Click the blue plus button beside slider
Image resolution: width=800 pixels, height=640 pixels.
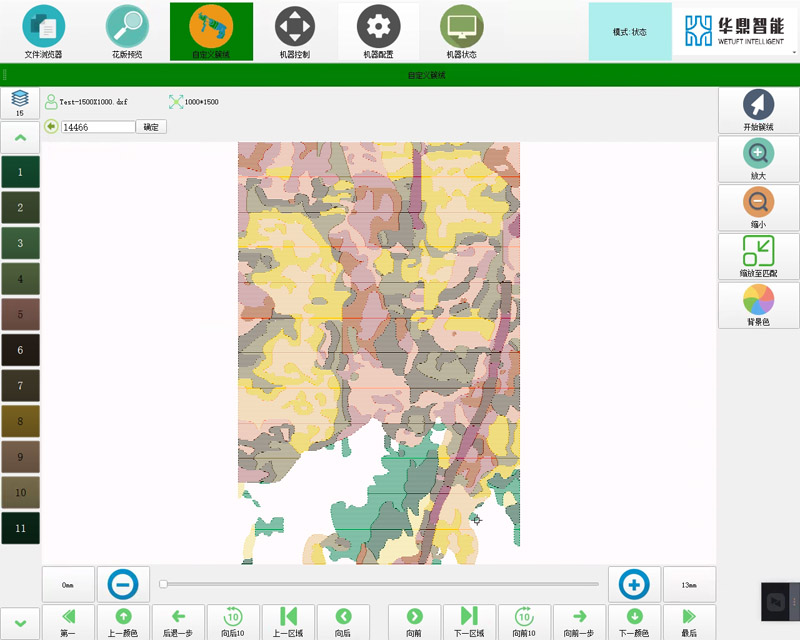634,584
